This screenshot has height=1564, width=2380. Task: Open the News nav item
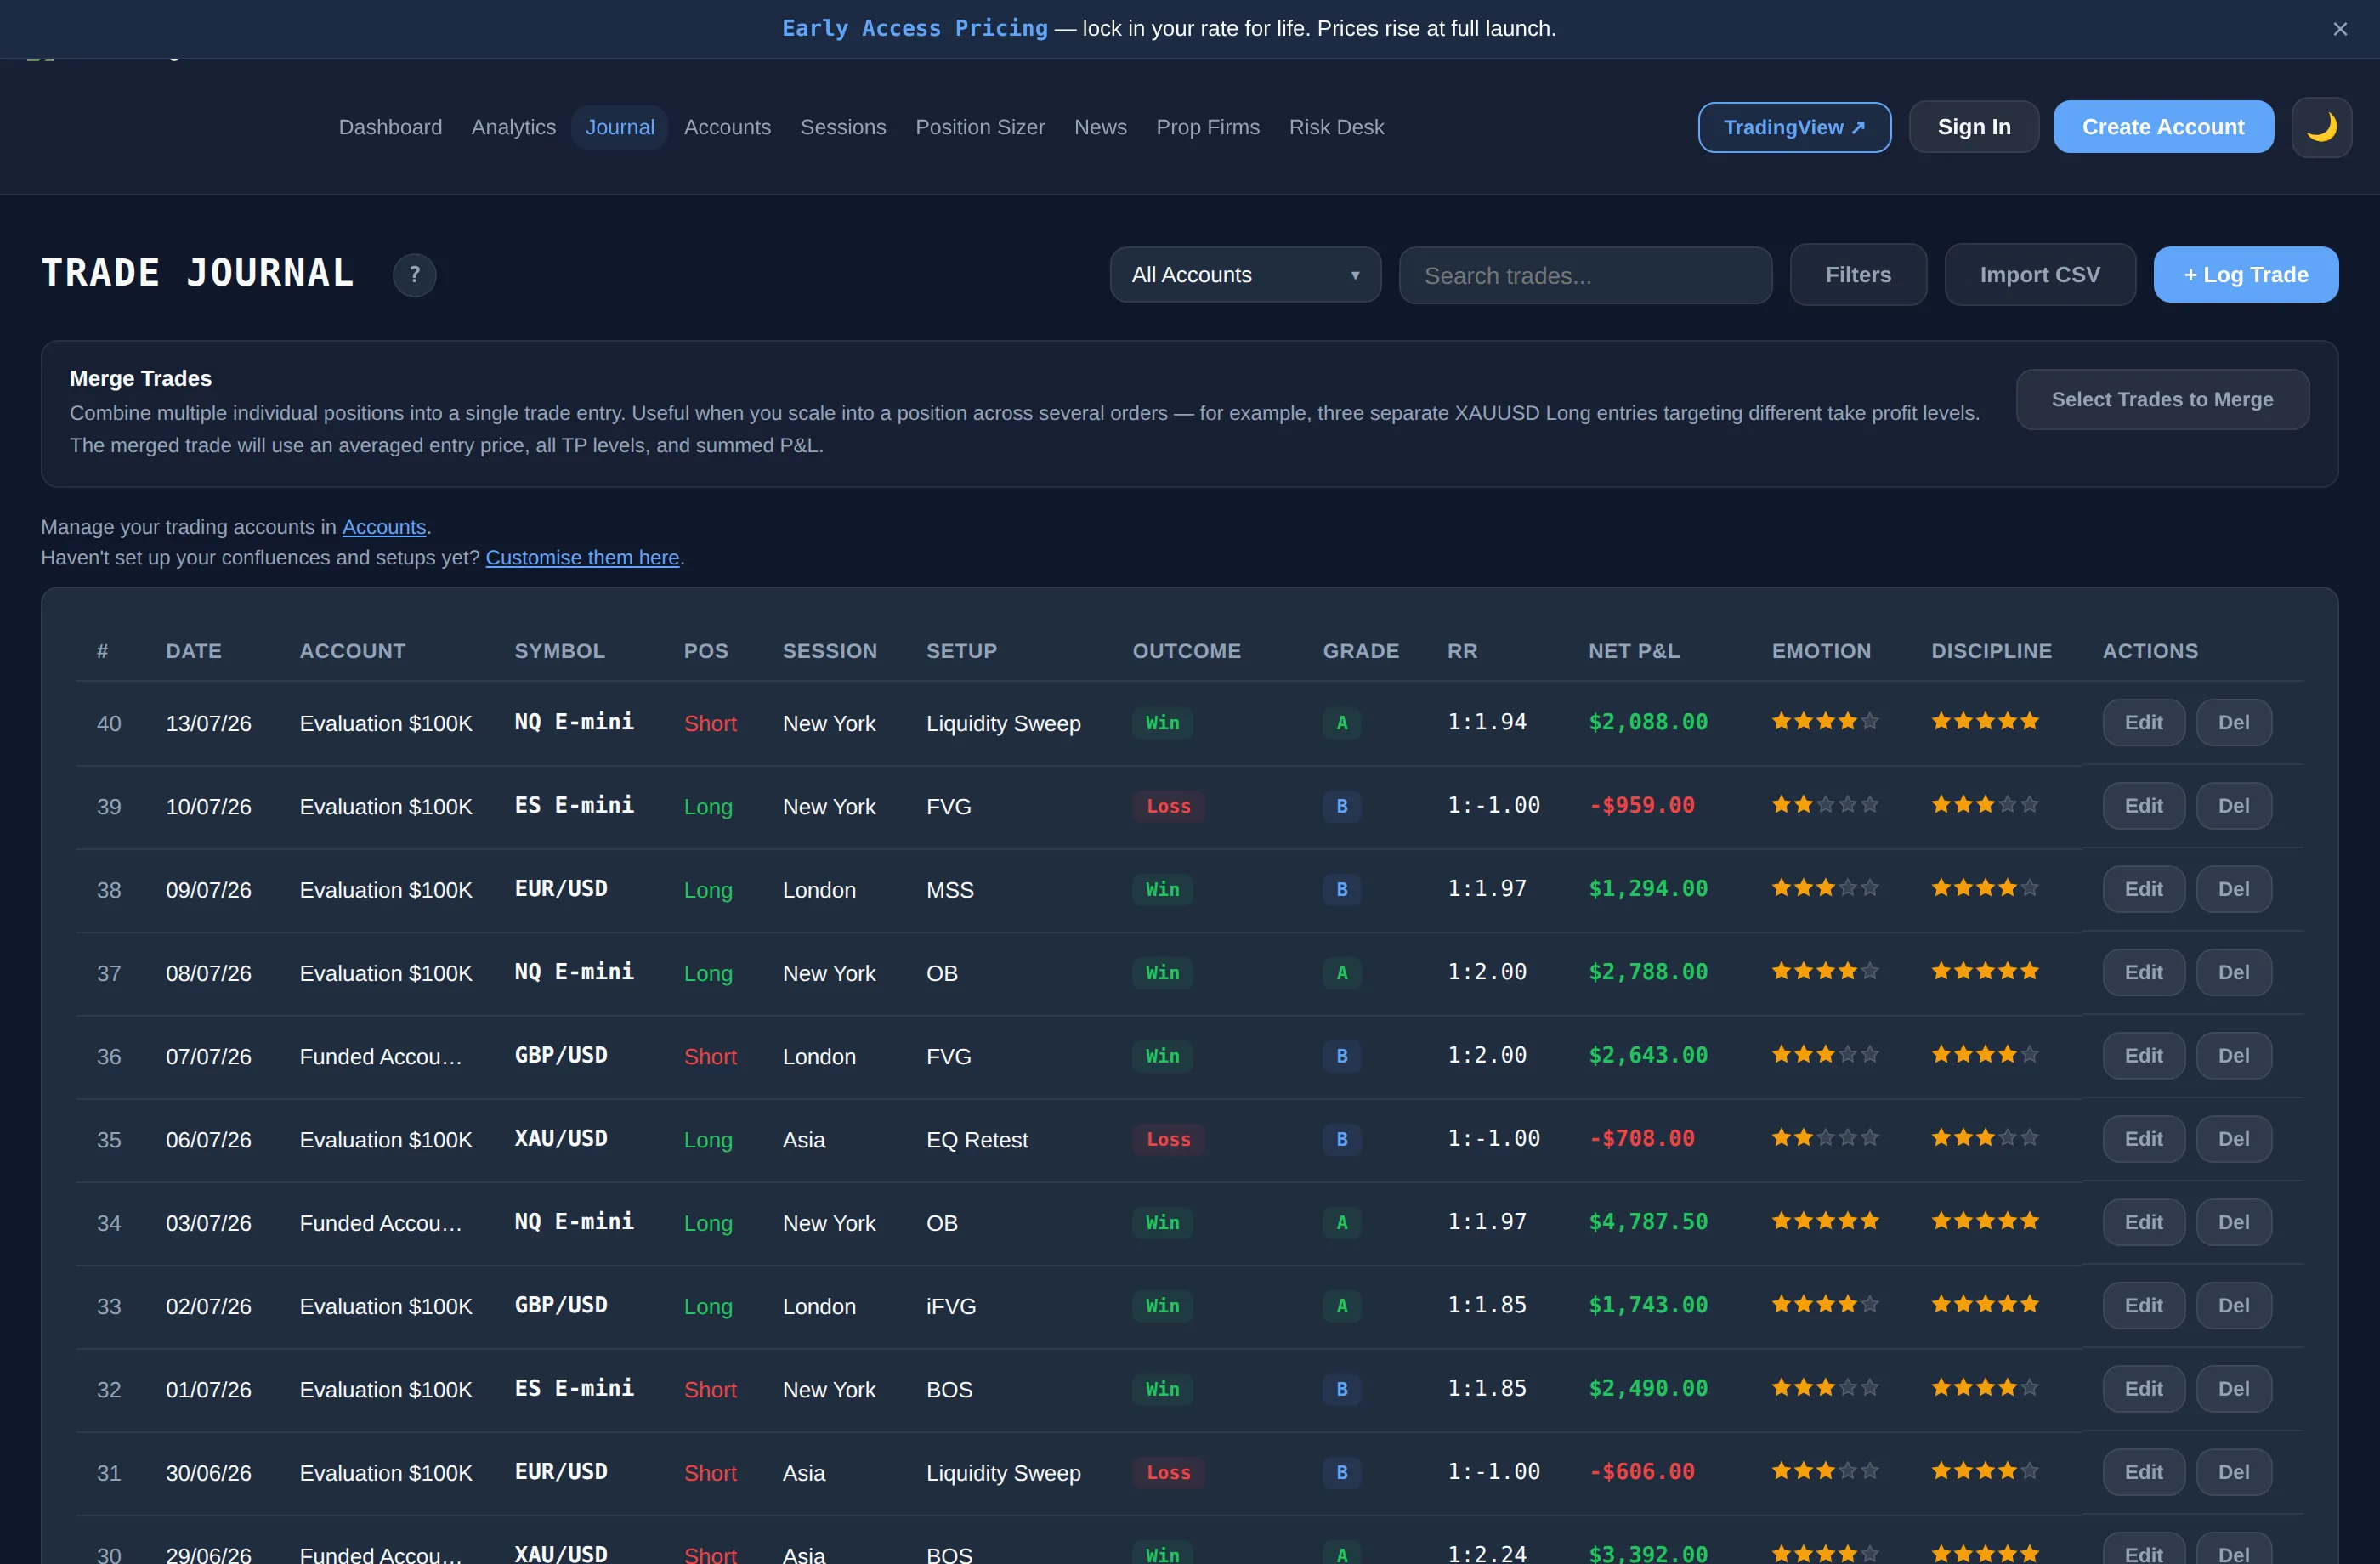click(x=1100, y=127)
